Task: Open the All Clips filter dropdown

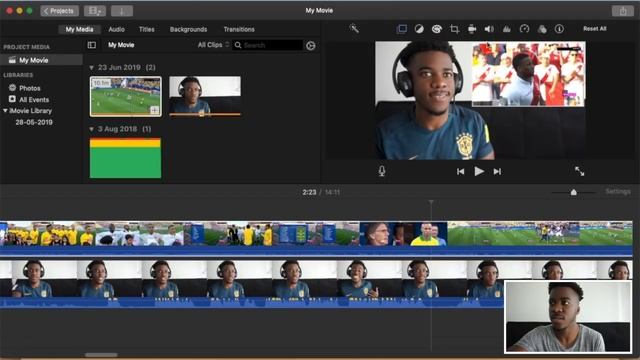Action: (x=213, y=45)
